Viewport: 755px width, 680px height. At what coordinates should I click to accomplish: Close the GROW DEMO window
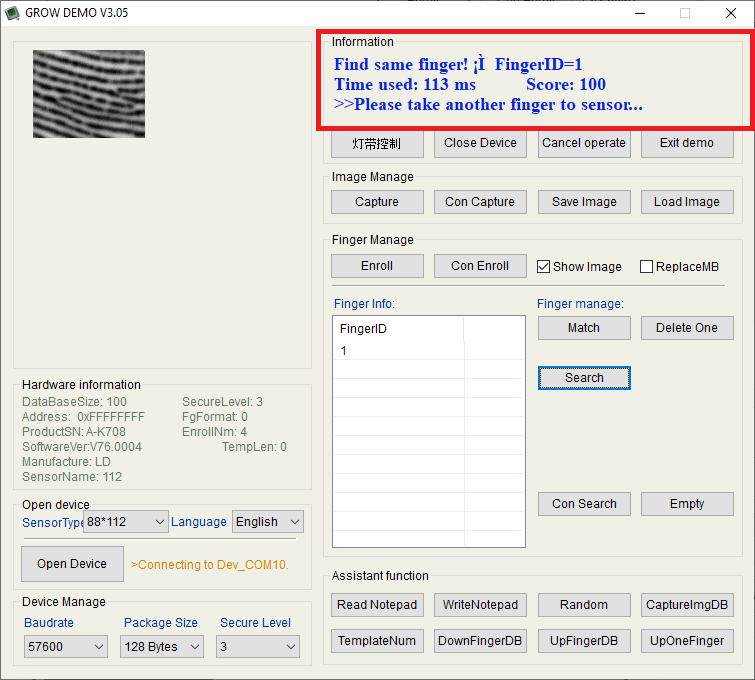pos(731,13)
